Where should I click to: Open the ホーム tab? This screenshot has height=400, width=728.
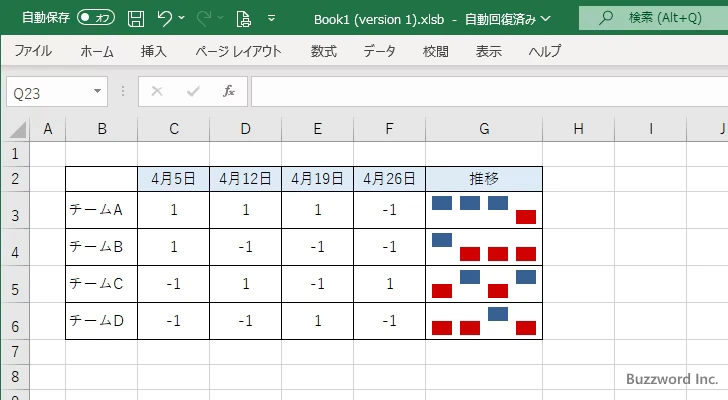tap(97, 51)
